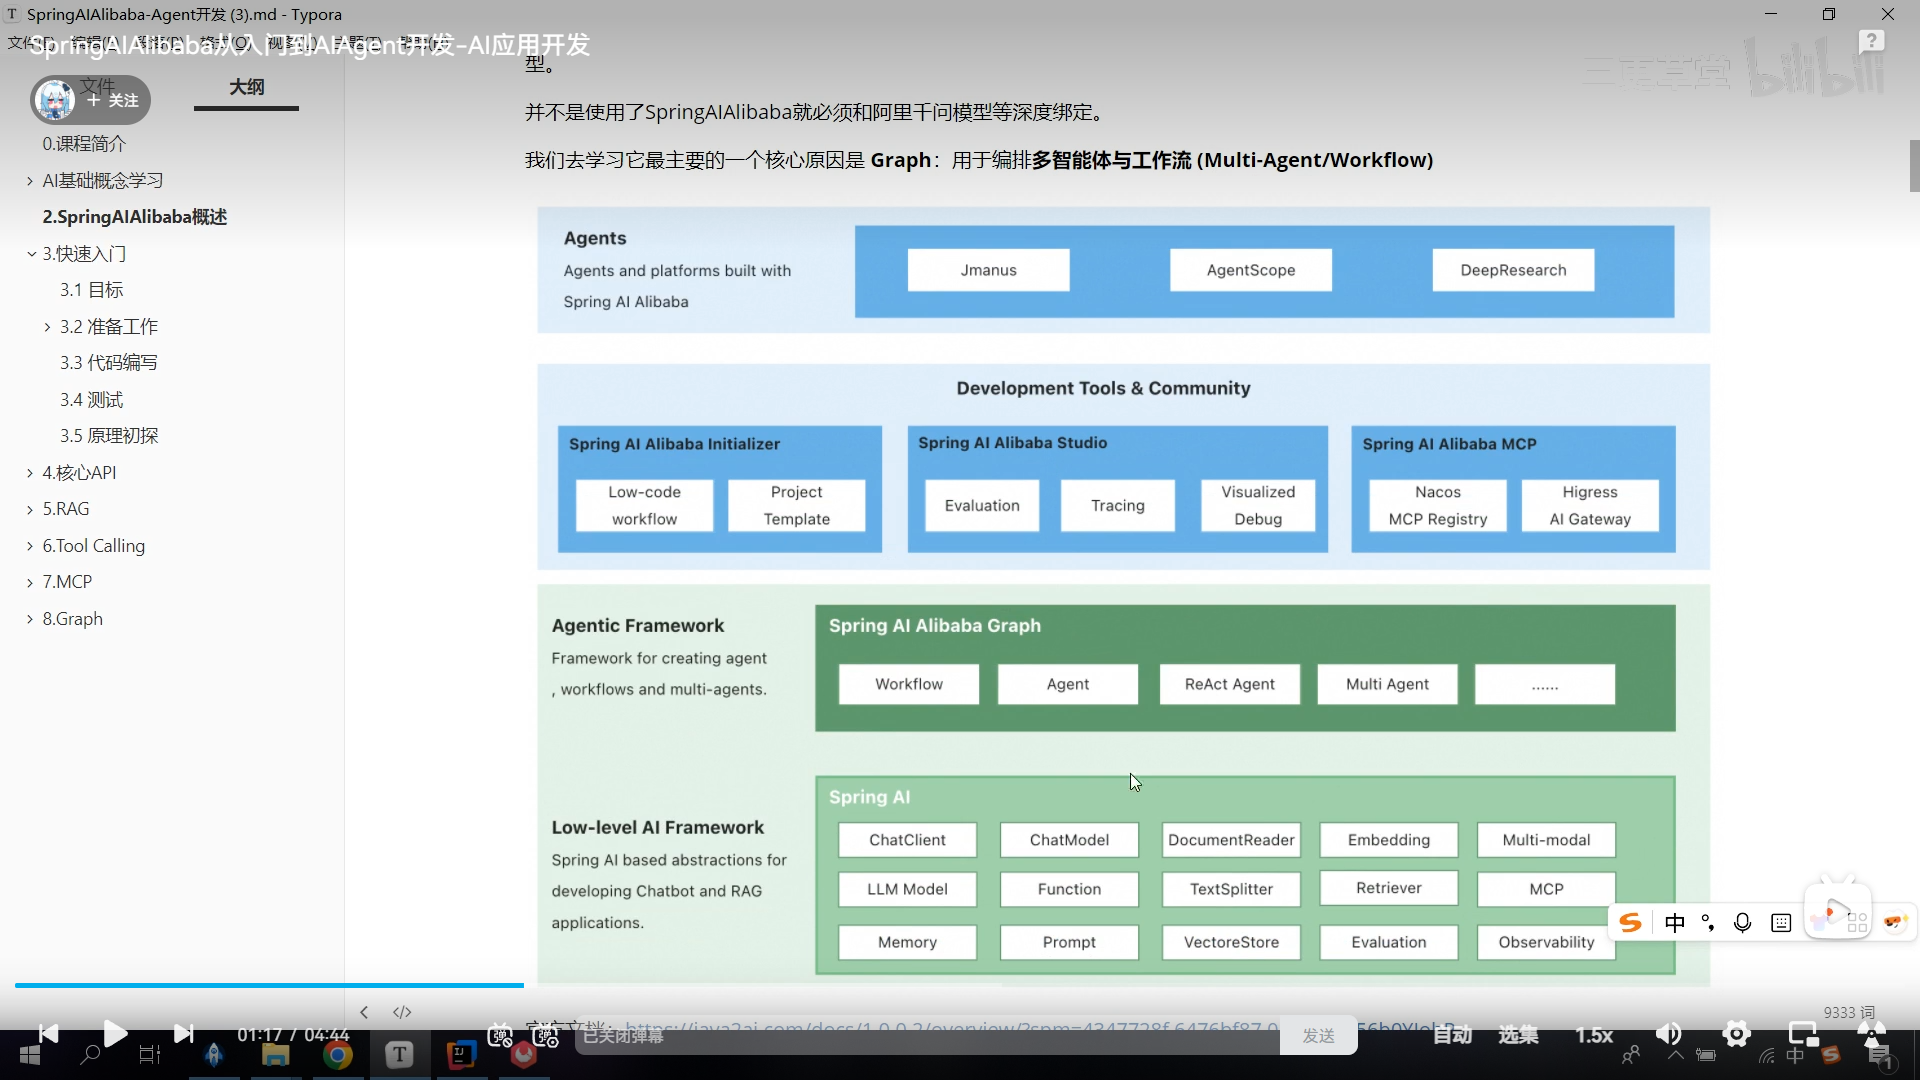Open the 1.5x playback speed menu
The width and height of the screenshot is (1920, 1080).
(x=1594, y=1035)
